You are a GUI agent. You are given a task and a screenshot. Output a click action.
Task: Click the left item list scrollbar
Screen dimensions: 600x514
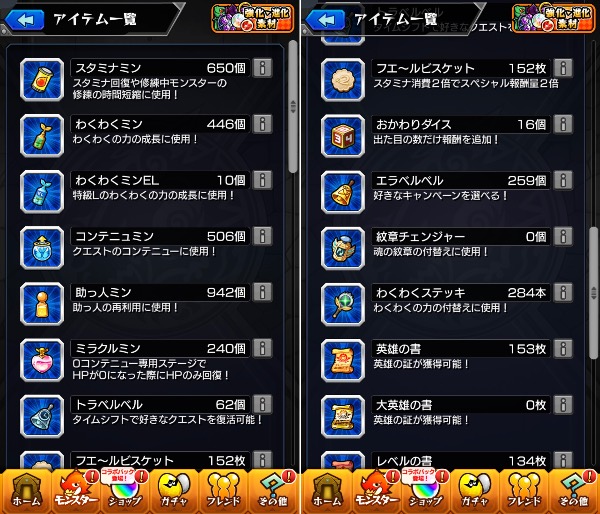tap(293, 107)
